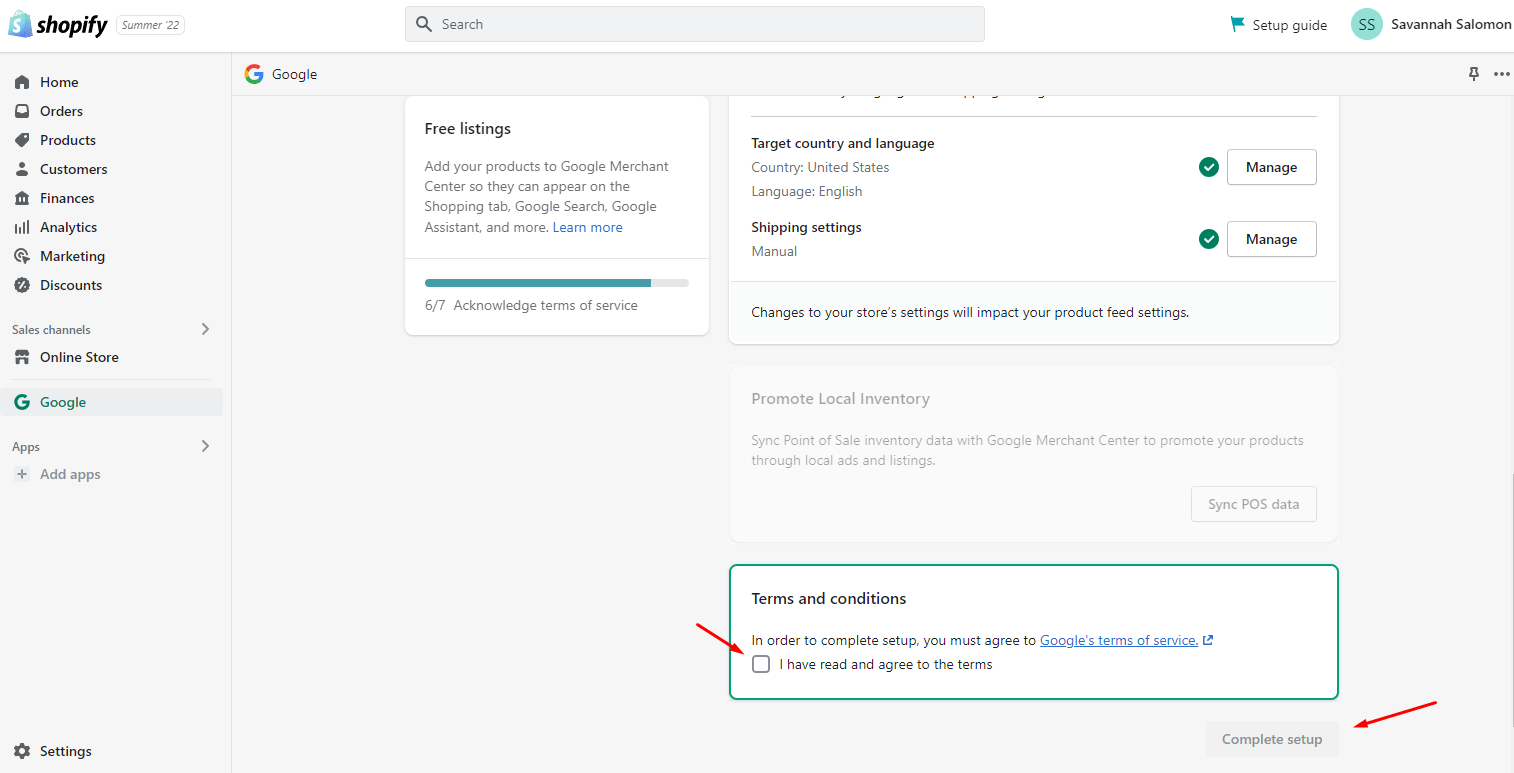
Task: Open Finances in the sidebar
Action: coord(67,198)
